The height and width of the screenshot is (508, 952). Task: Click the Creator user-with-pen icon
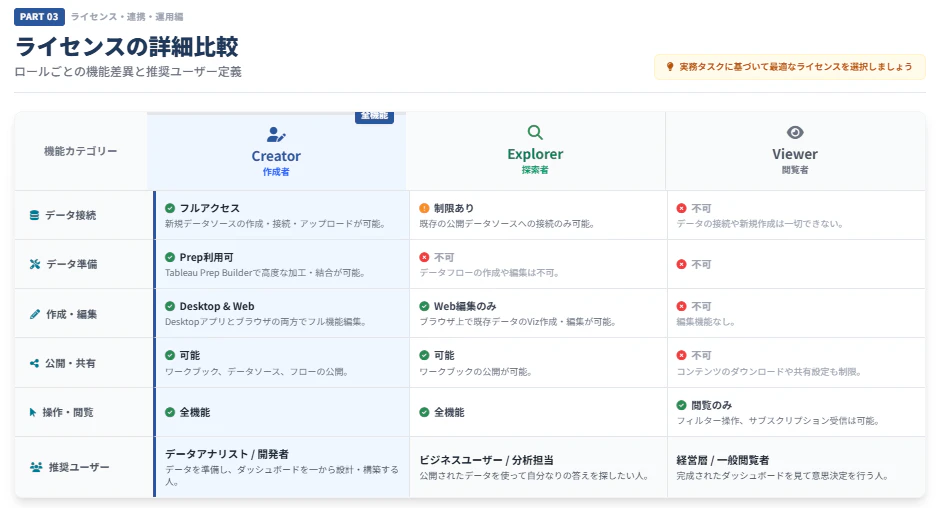click(276, 134)
